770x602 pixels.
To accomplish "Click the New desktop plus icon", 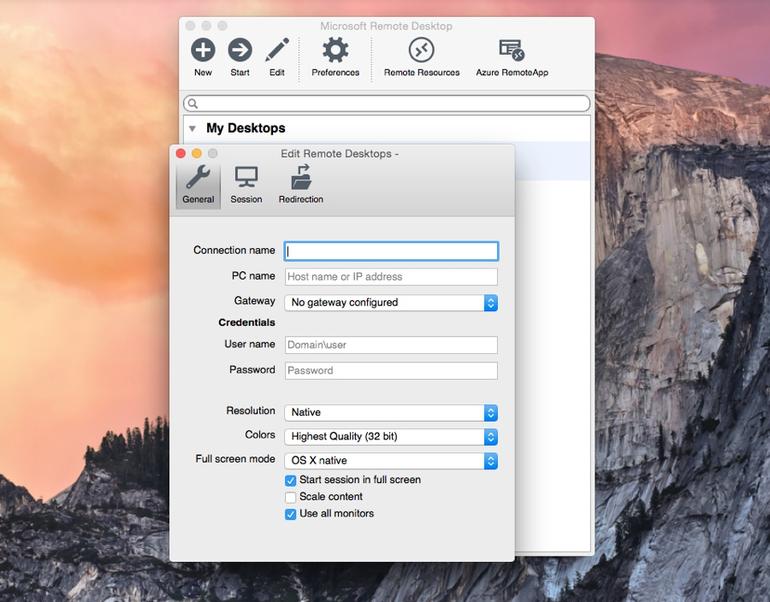I will (x=203, y=50).
